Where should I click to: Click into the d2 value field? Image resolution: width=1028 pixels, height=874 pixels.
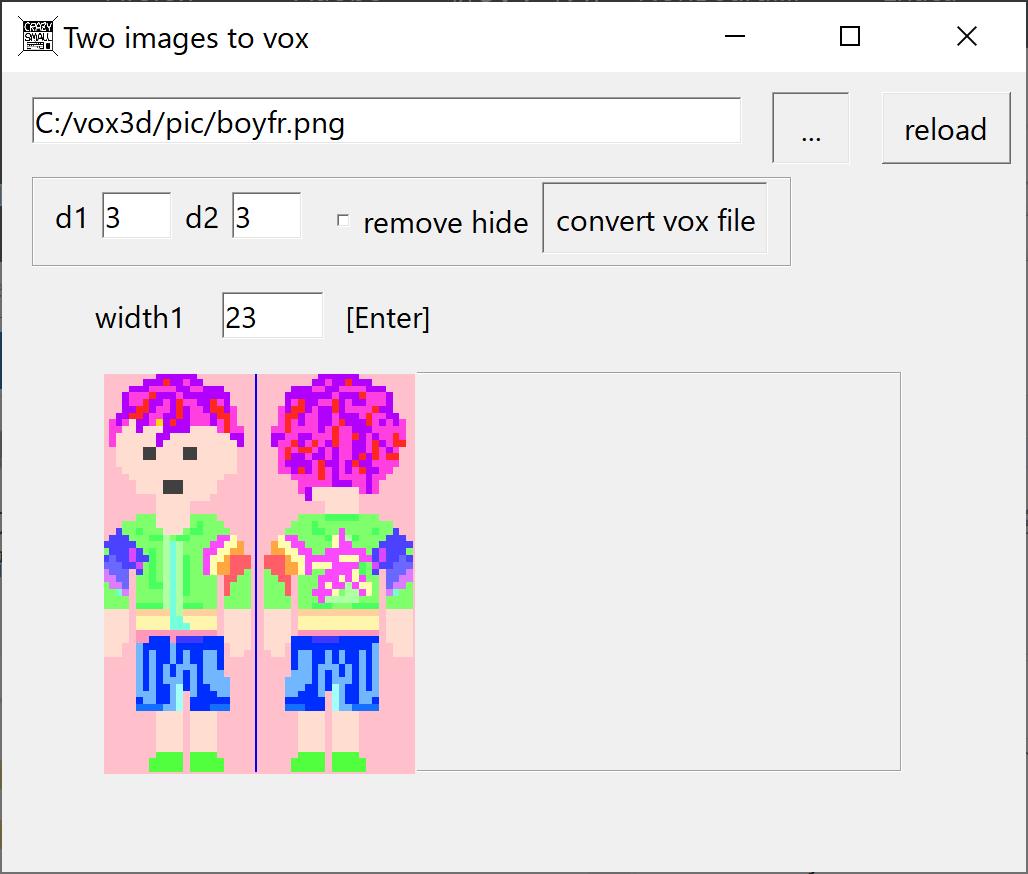tap(266, 217)
